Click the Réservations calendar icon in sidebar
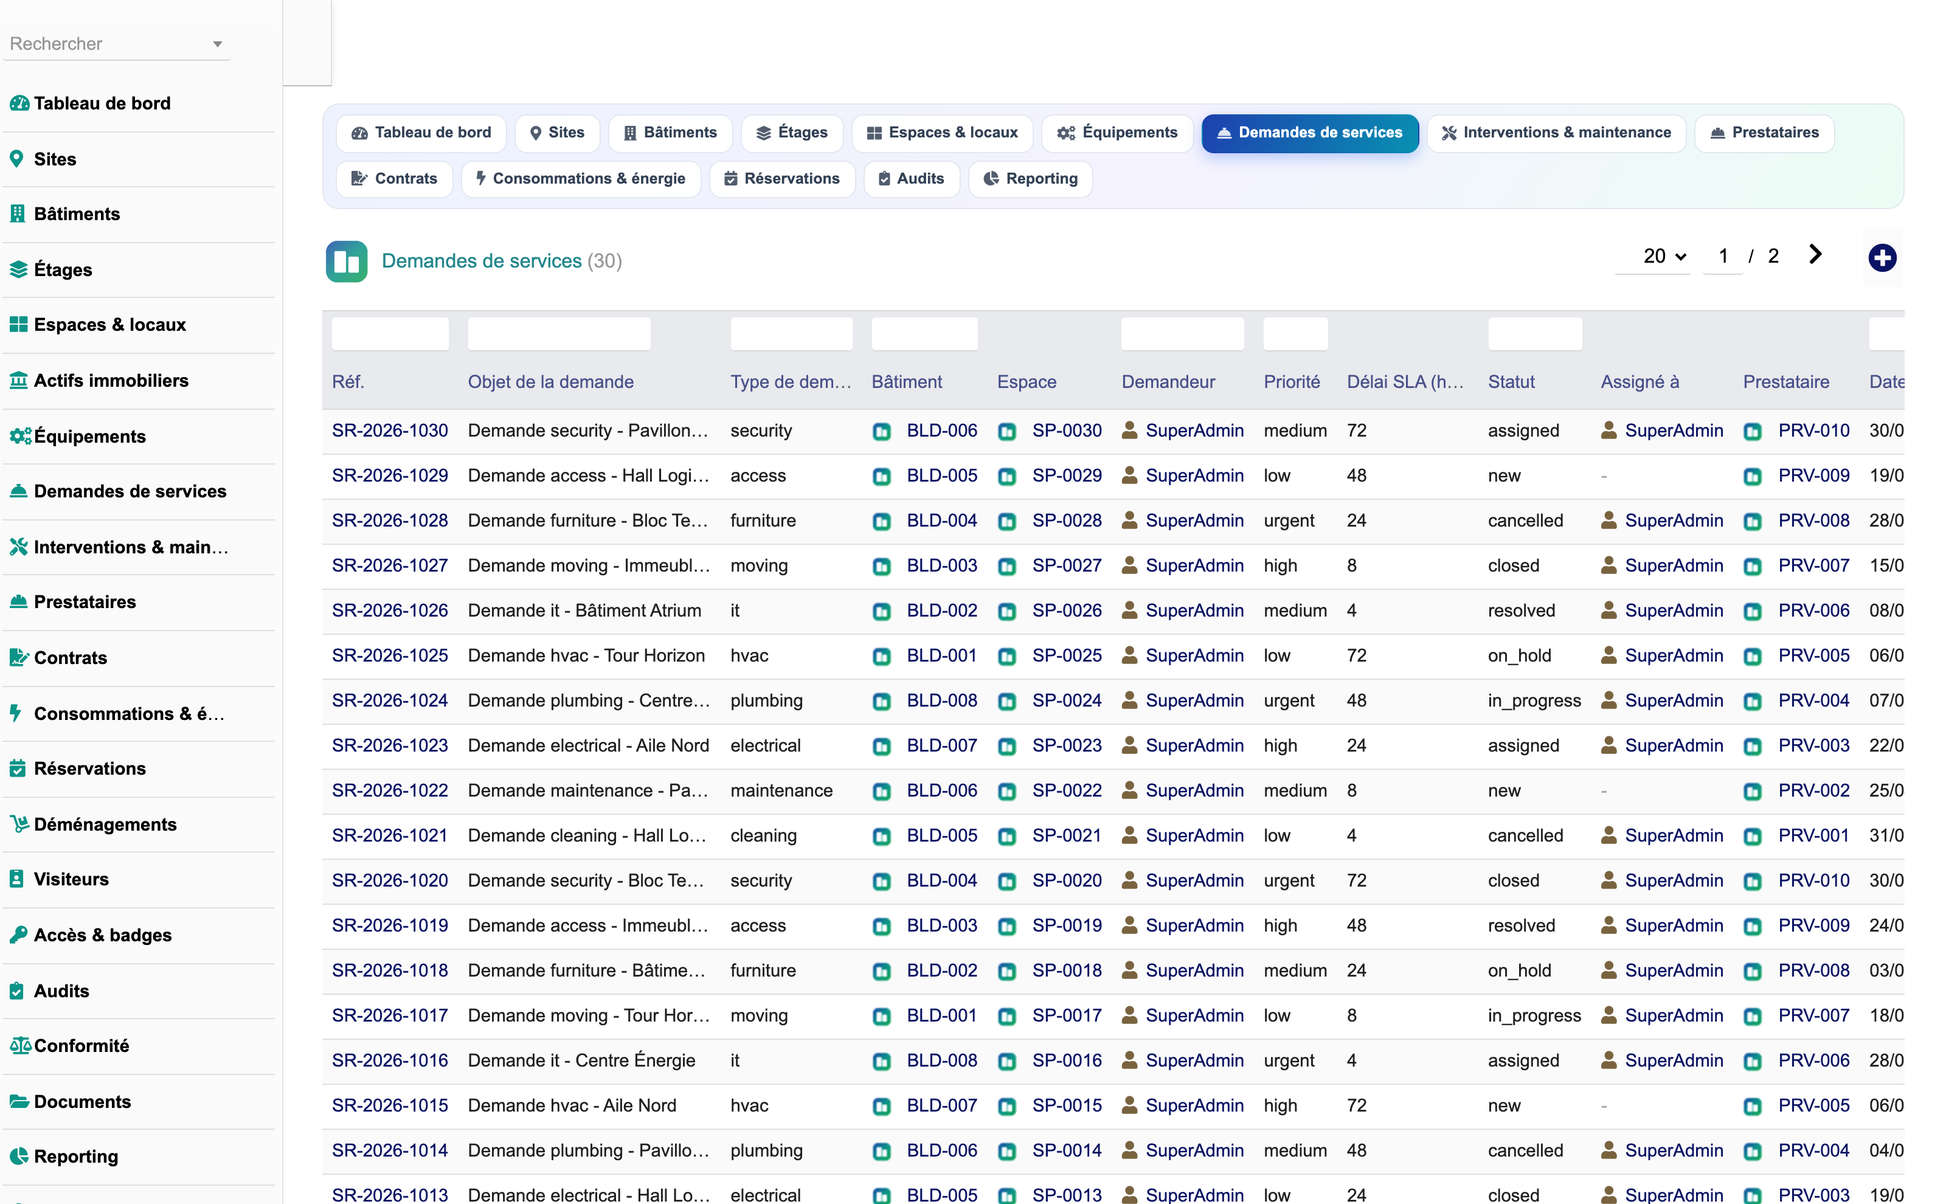The image size is (1946, 1204). (17, 768)
